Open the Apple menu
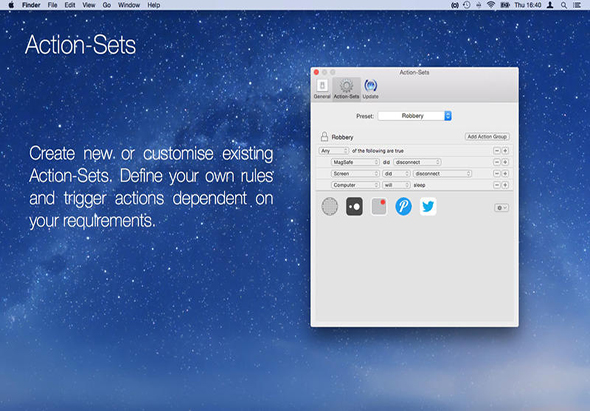This screenshot has height=411, width=590. click(x=11, y=5)
